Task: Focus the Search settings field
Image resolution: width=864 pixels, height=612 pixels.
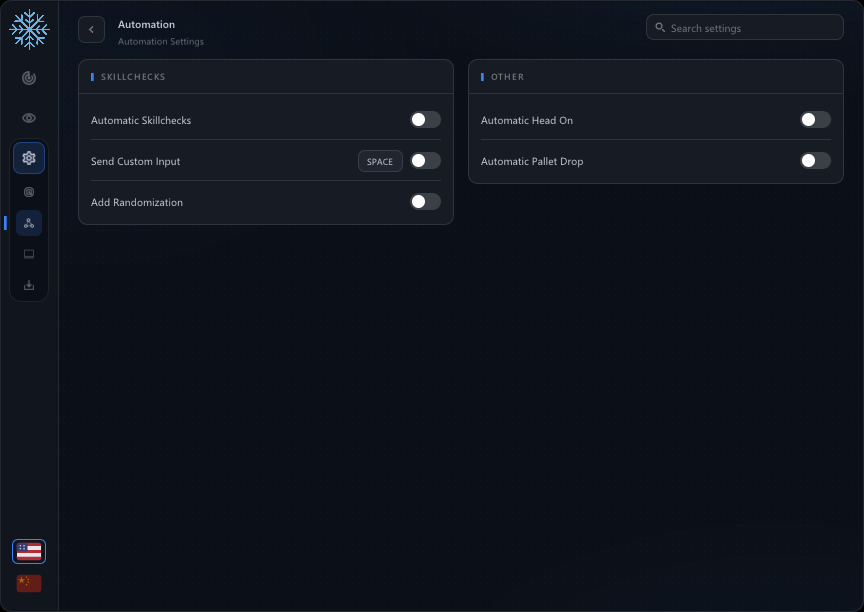Action: click(744, 28)
